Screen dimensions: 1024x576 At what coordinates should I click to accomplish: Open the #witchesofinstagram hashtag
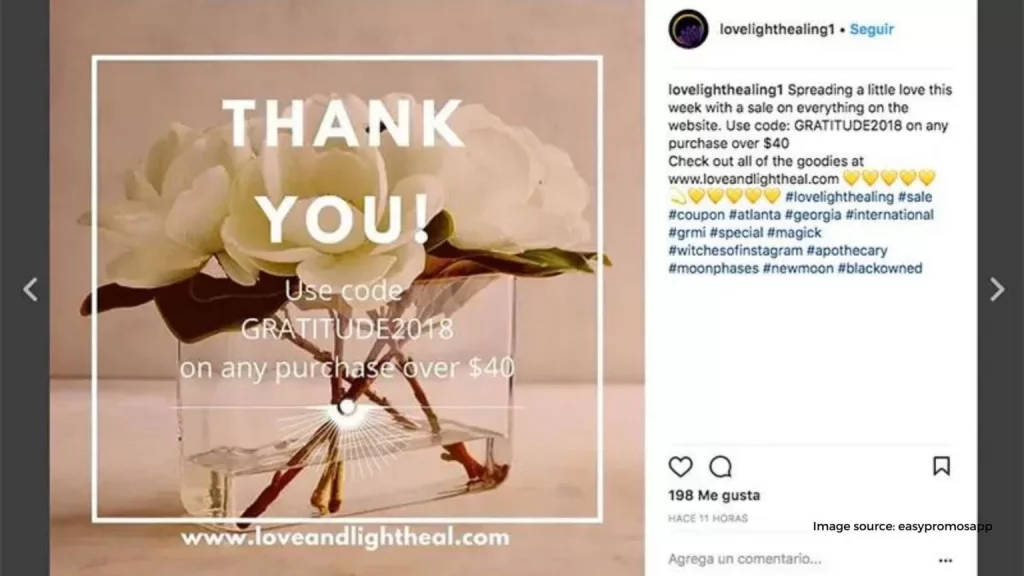pyautogui.click(x=735, y=251)
